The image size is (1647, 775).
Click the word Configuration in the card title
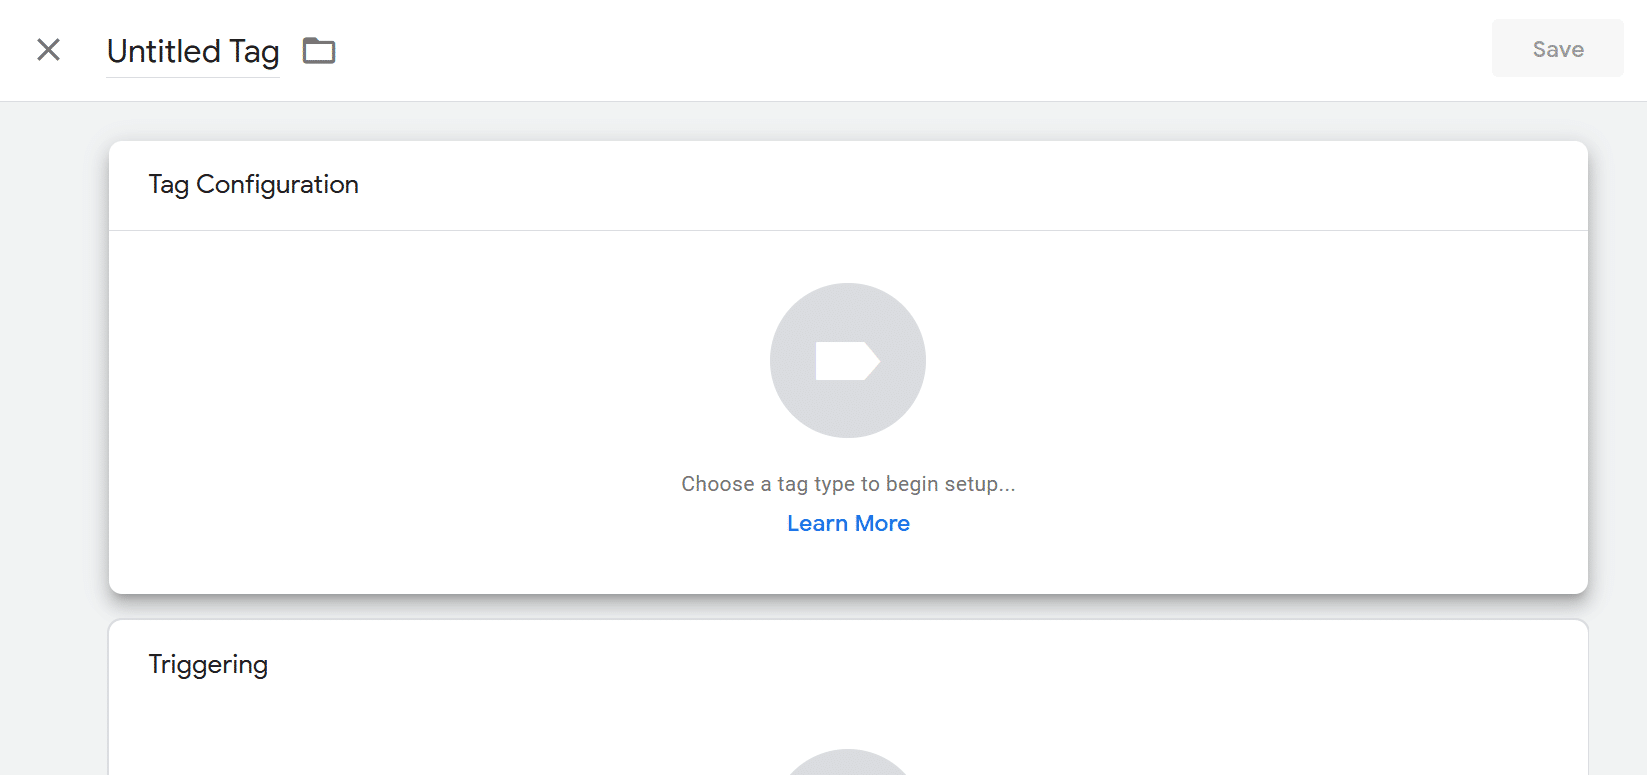pos(277,185)
